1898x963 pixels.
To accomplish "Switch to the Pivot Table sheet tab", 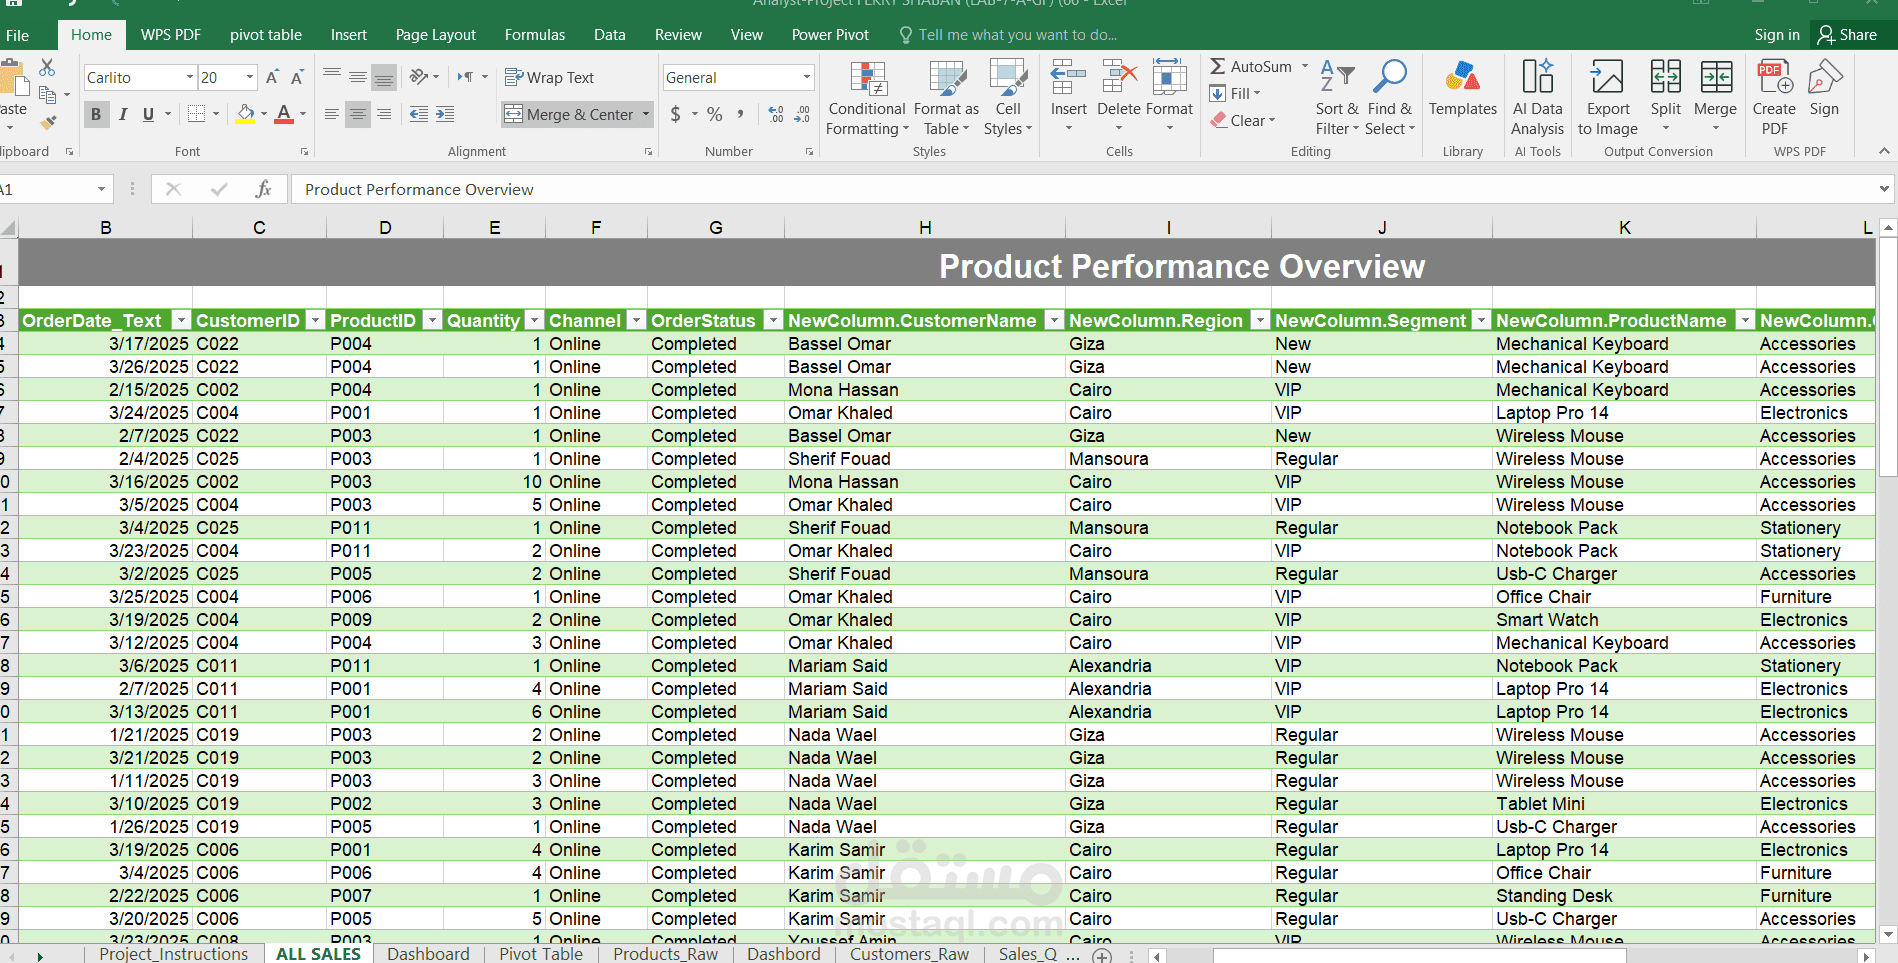I will tap(541, 954).
